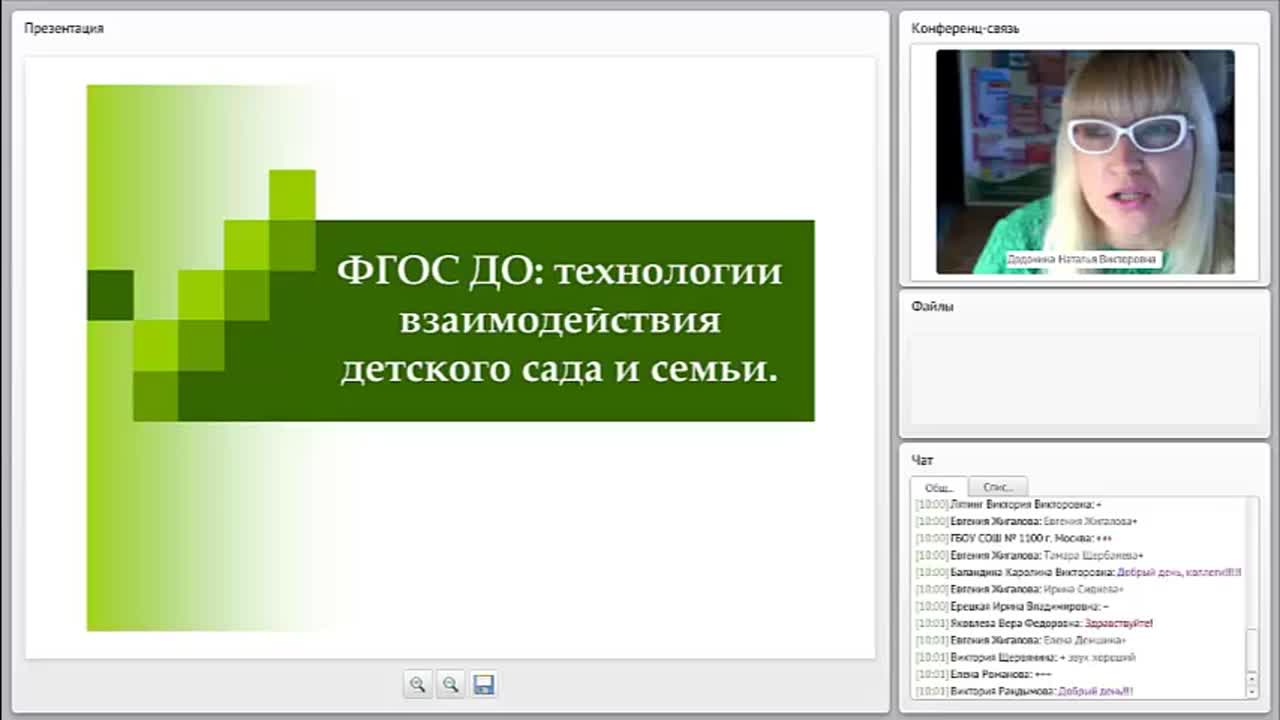The width and height of the screenshot is (1280, 720).
Task: Open the 'Спис...' tab in the chat
Action: [x=998, y=487]
